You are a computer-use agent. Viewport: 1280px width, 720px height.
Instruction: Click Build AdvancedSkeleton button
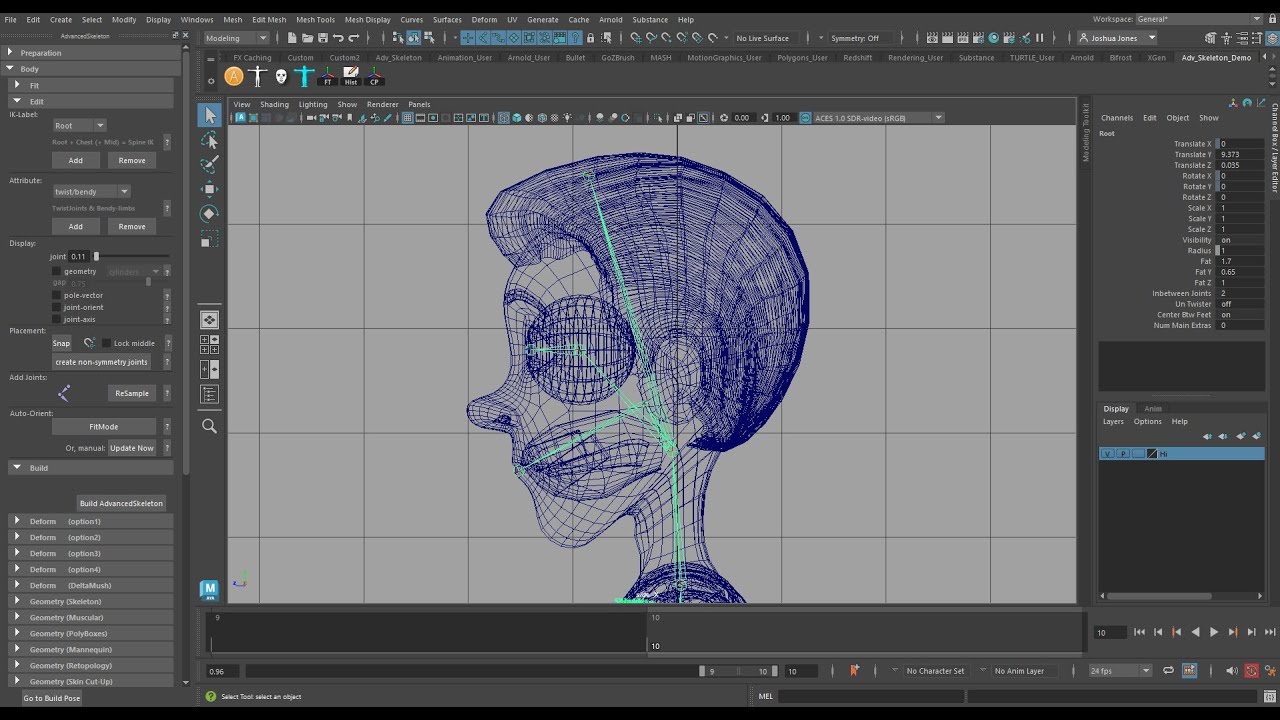click(x=121, y=503)
